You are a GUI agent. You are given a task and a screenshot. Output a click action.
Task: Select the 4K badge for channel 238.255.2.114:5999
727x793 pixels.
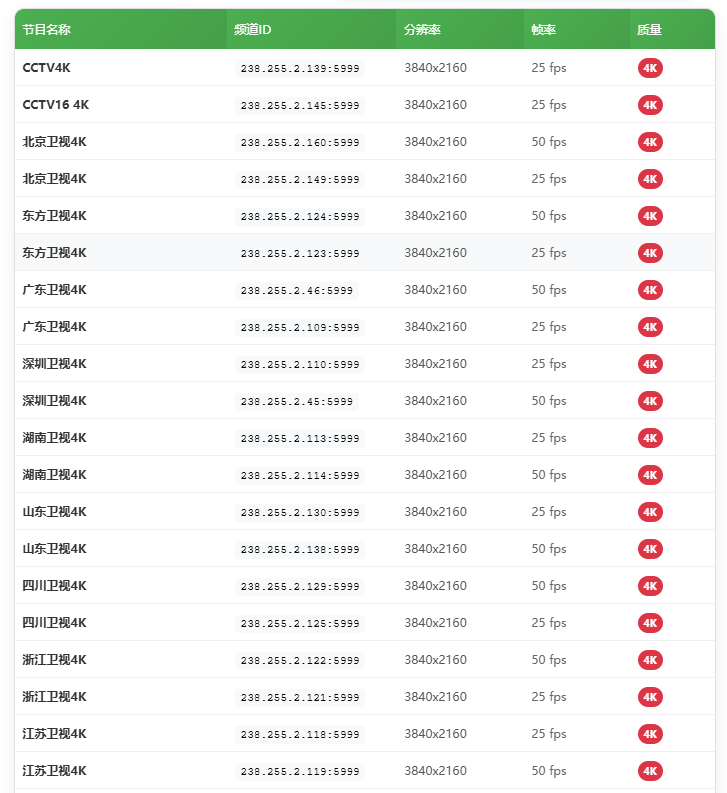(x=650, y=475)
